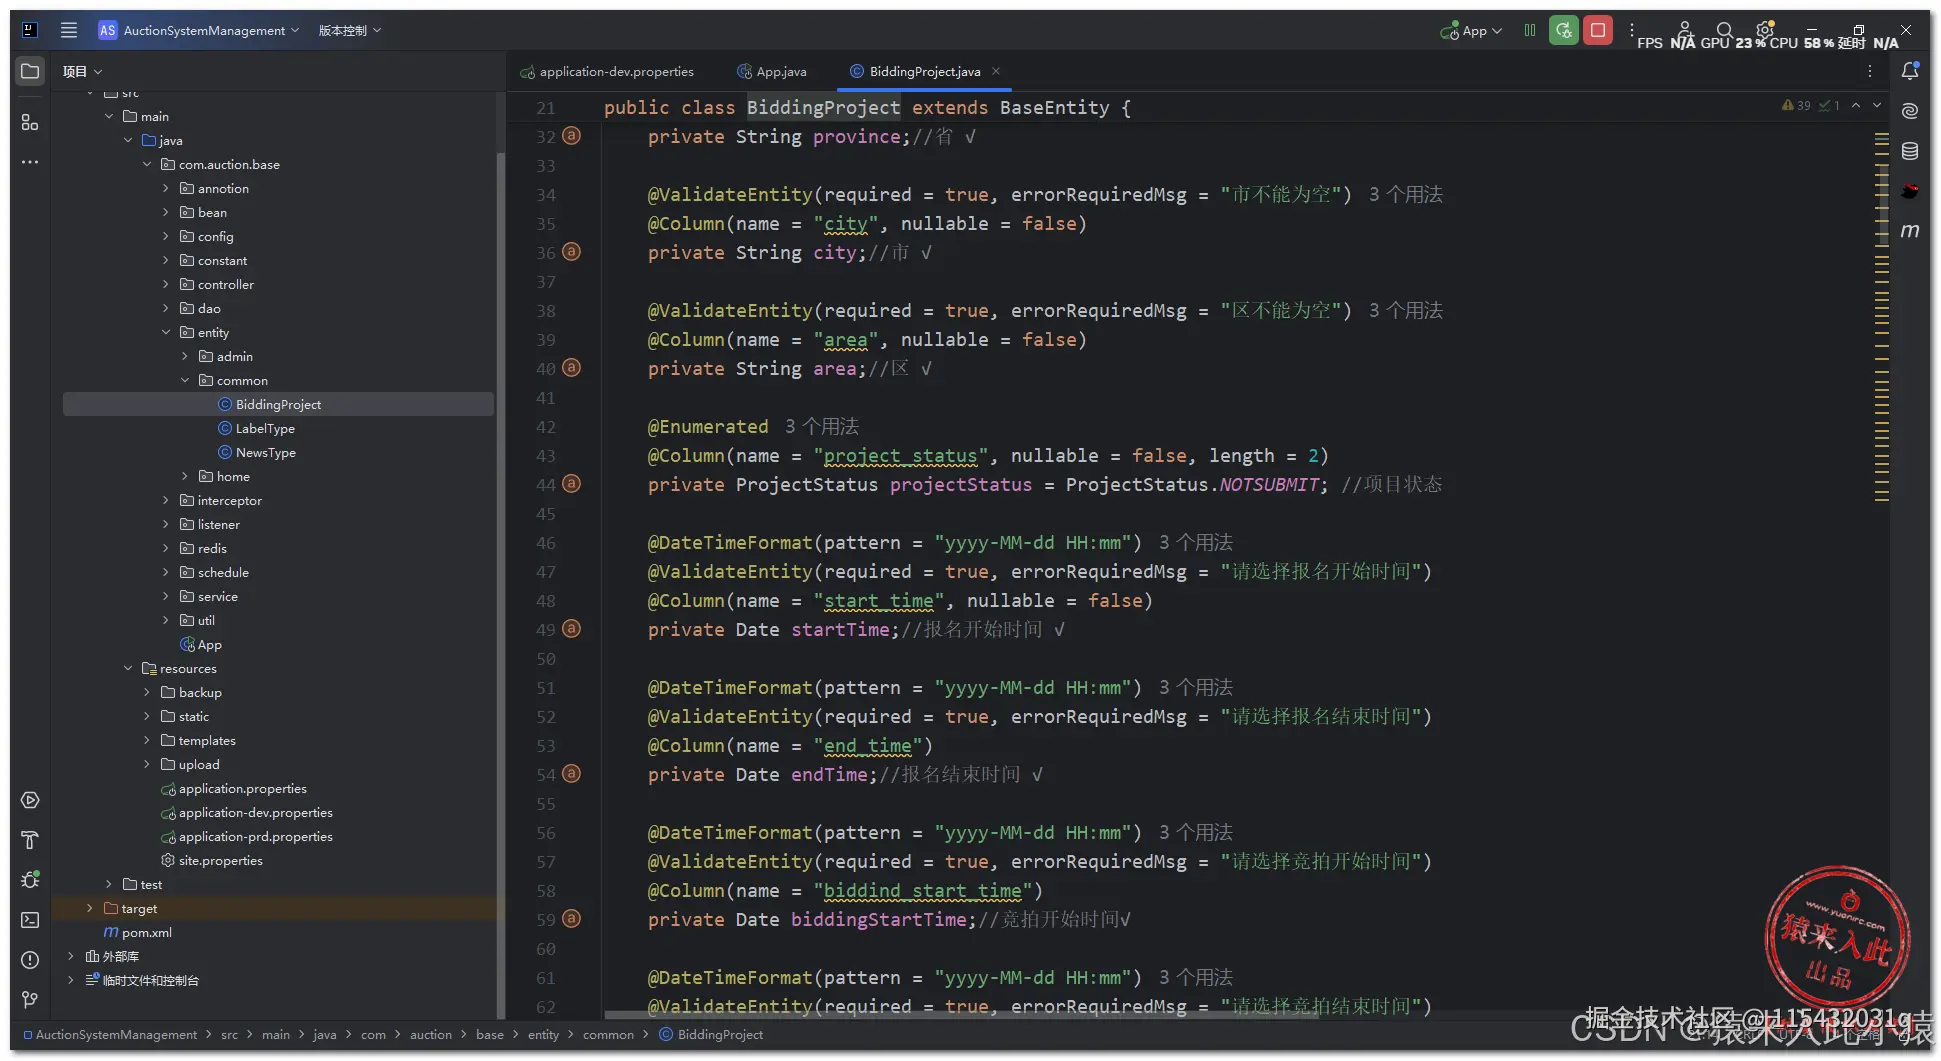The height and width of the screenshot is (1061, 1941).
Task: Expand the External Libraries node
Action: pos(71,956)
